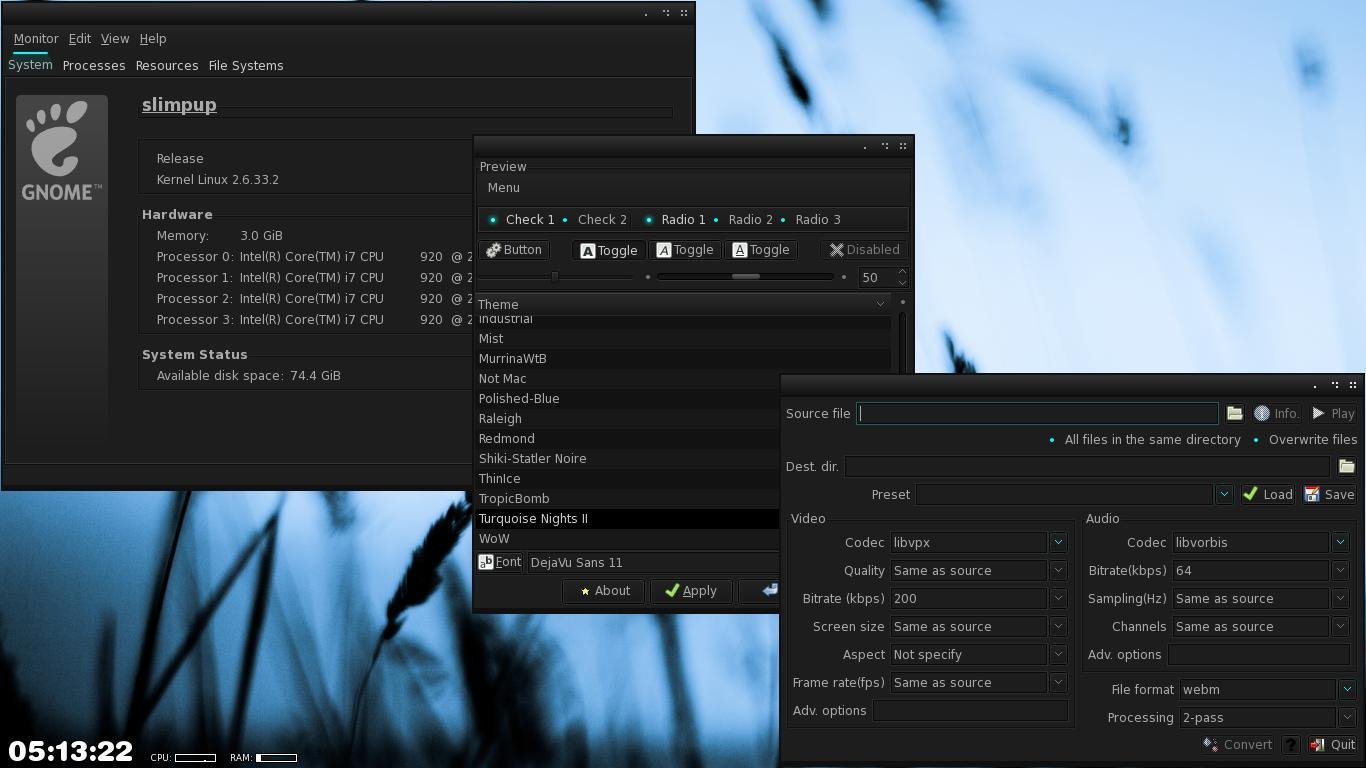Open the File format dropdown arrow
This screenshot has width=1366, height=768.
point(1347,689)
